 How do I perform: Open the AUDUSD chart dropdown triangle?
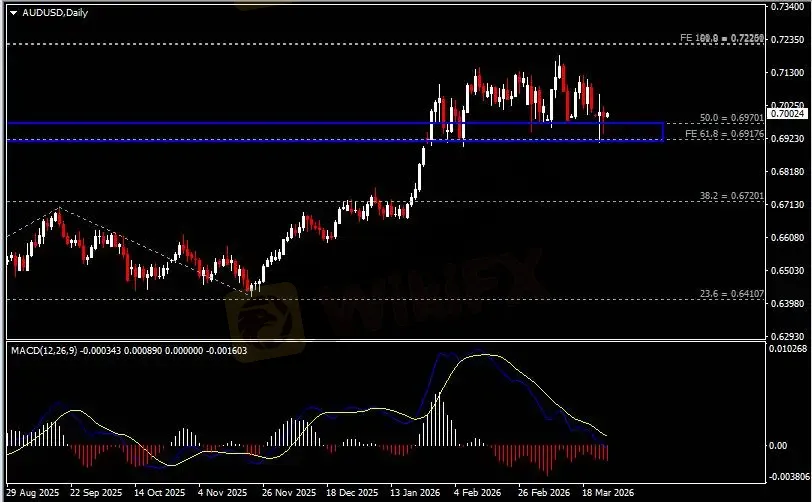(14, 13)
